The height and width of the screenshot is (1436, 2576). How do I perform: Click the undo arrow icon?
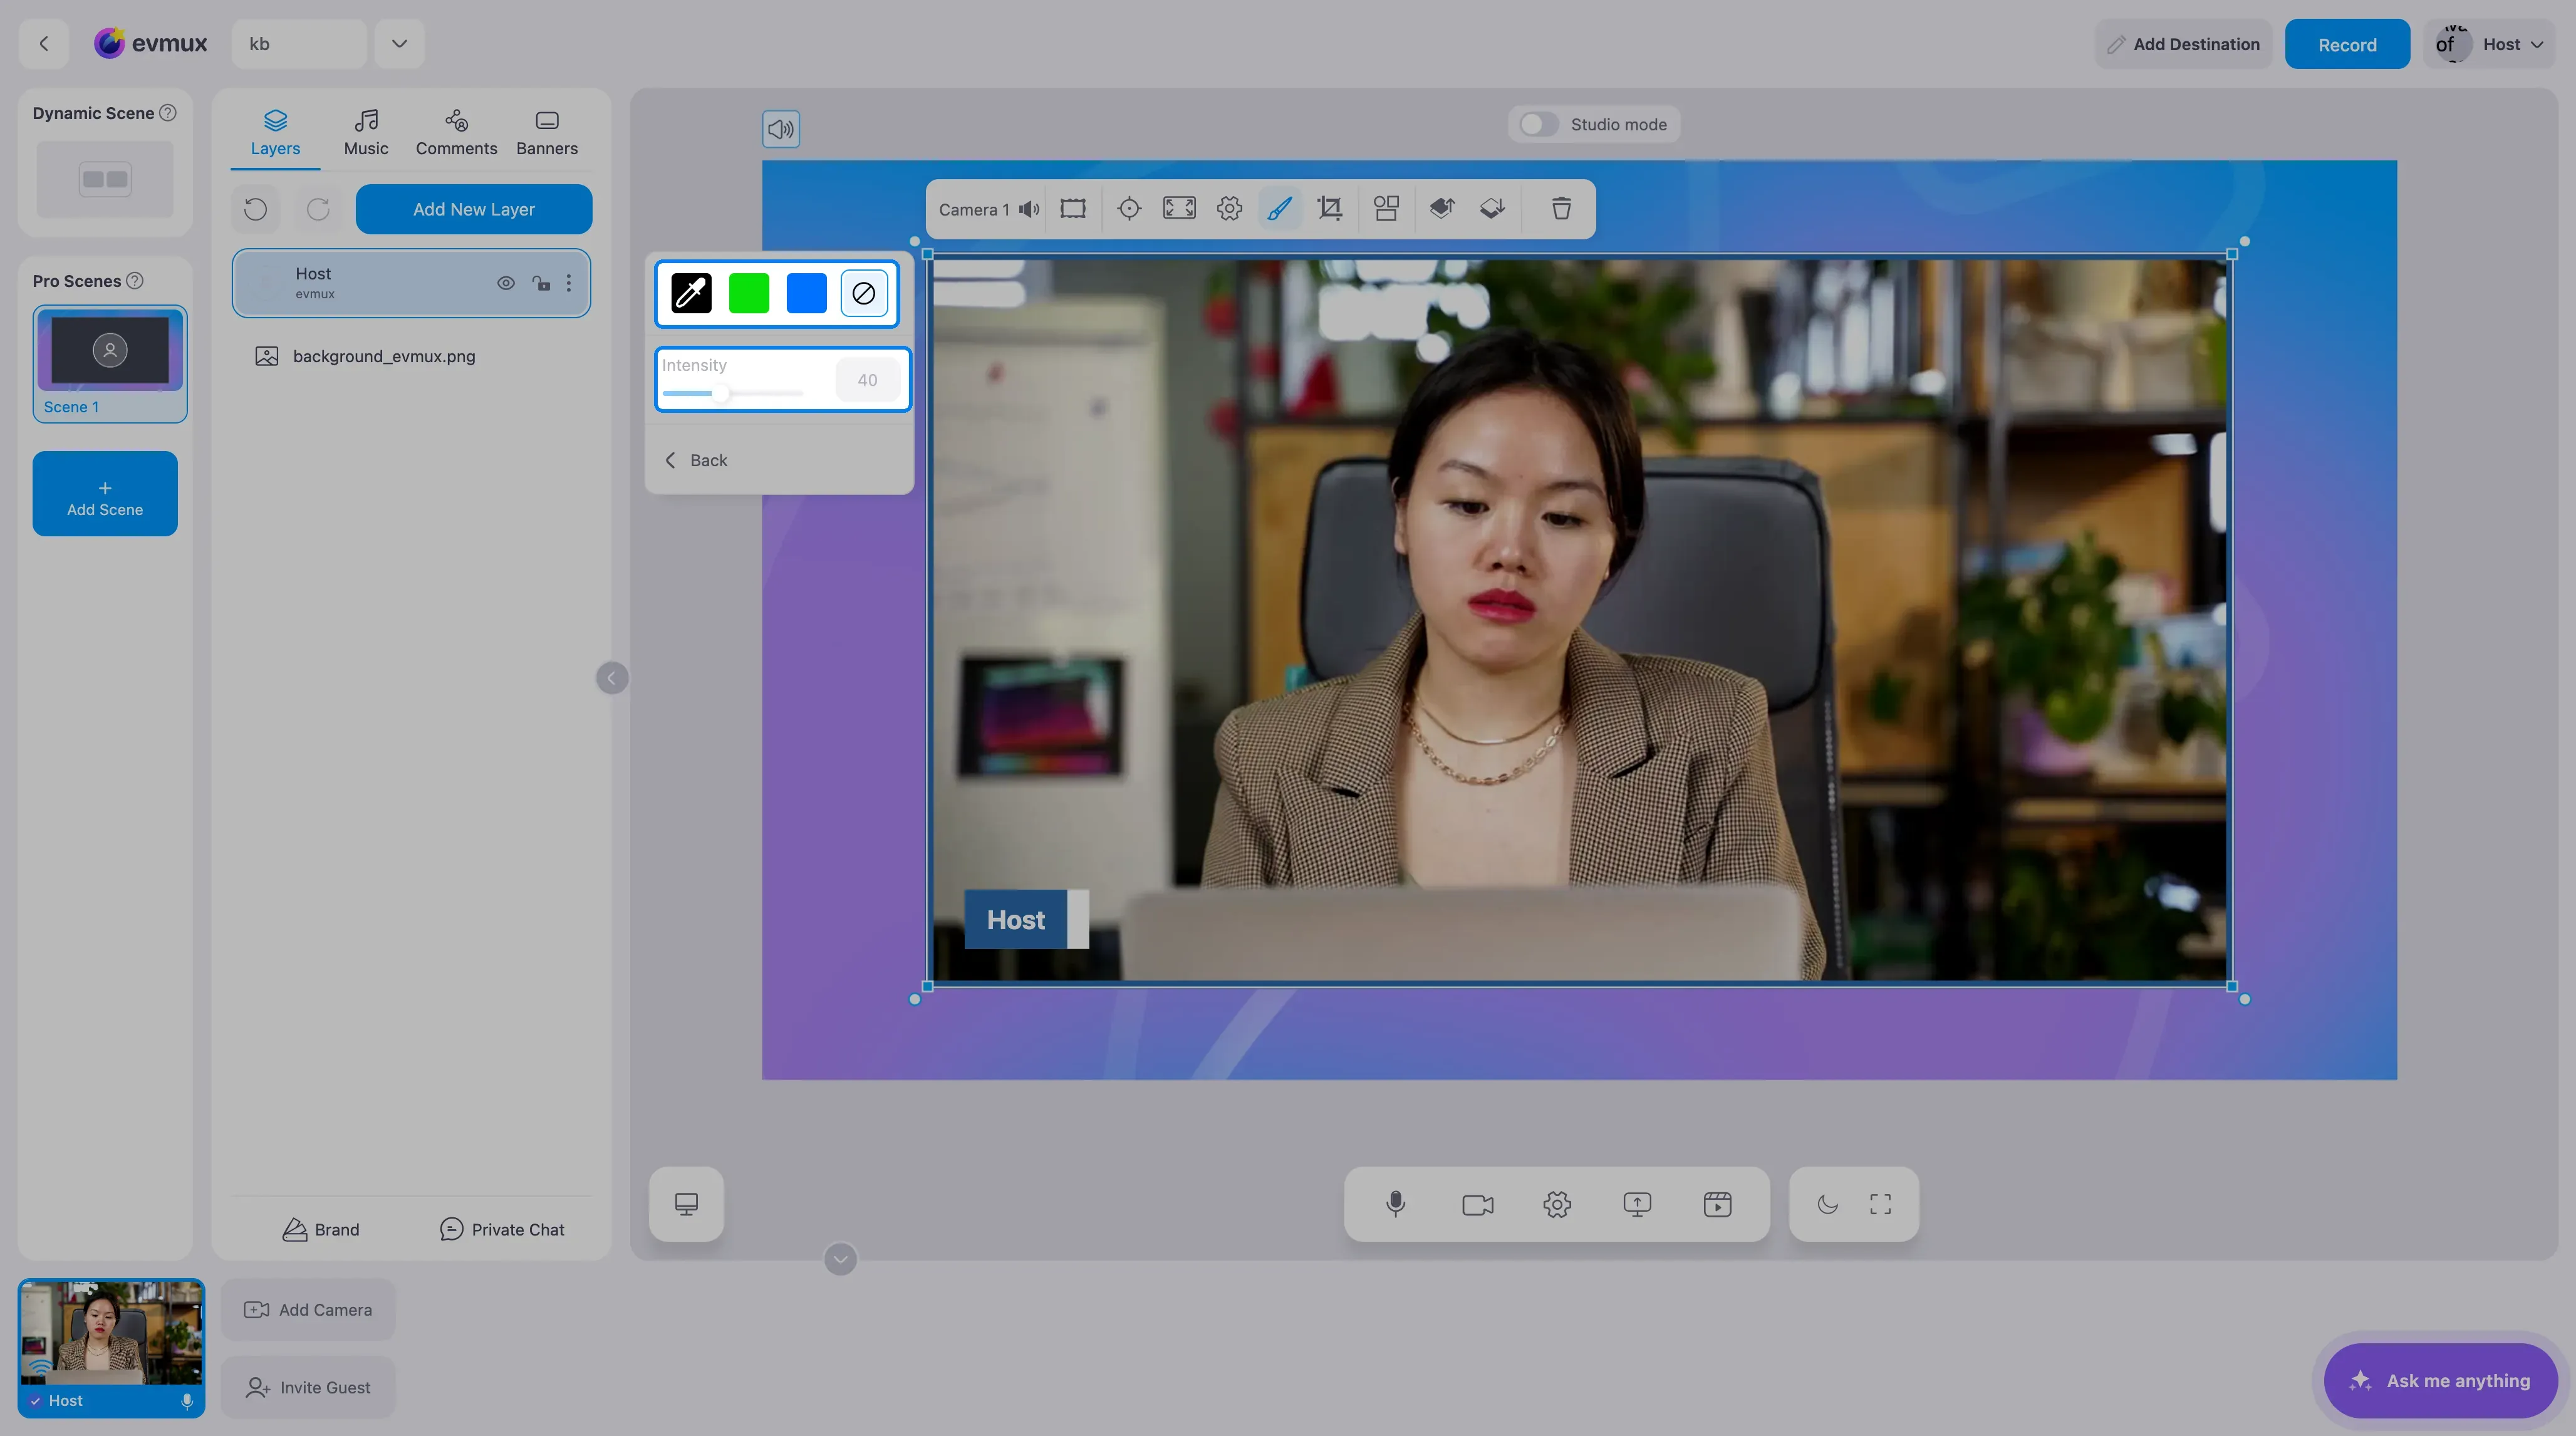(256, 209)
